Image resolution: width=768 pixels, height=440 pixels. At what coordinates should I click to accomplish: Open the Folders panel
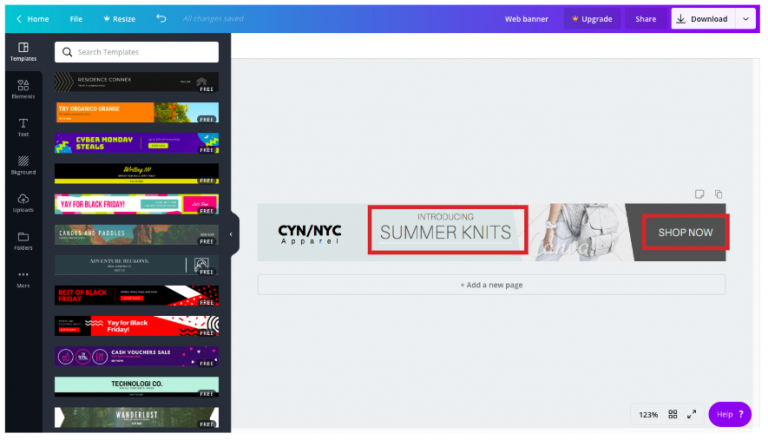pyautogui.click(x=23, y=241)
